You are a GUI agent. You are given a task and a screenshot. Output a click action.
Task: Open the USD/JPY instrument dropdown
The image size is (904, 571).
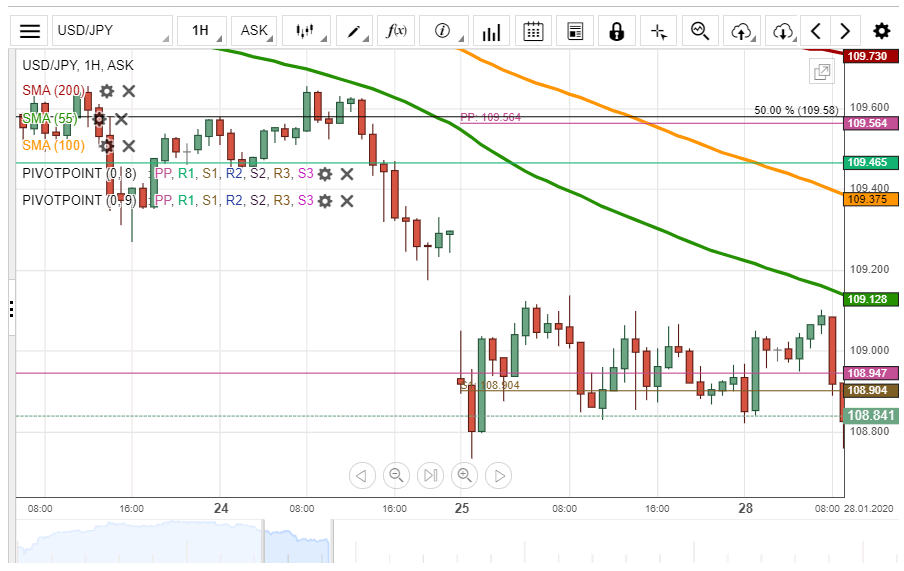(112, 31)
